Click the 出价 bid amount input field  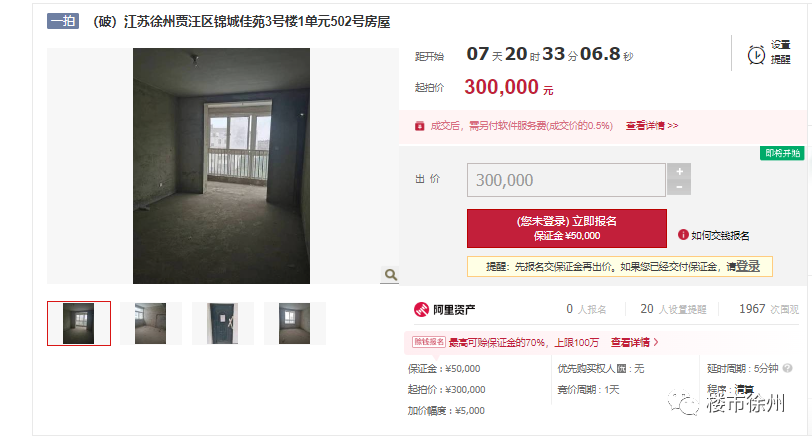[x=566, y=180]
